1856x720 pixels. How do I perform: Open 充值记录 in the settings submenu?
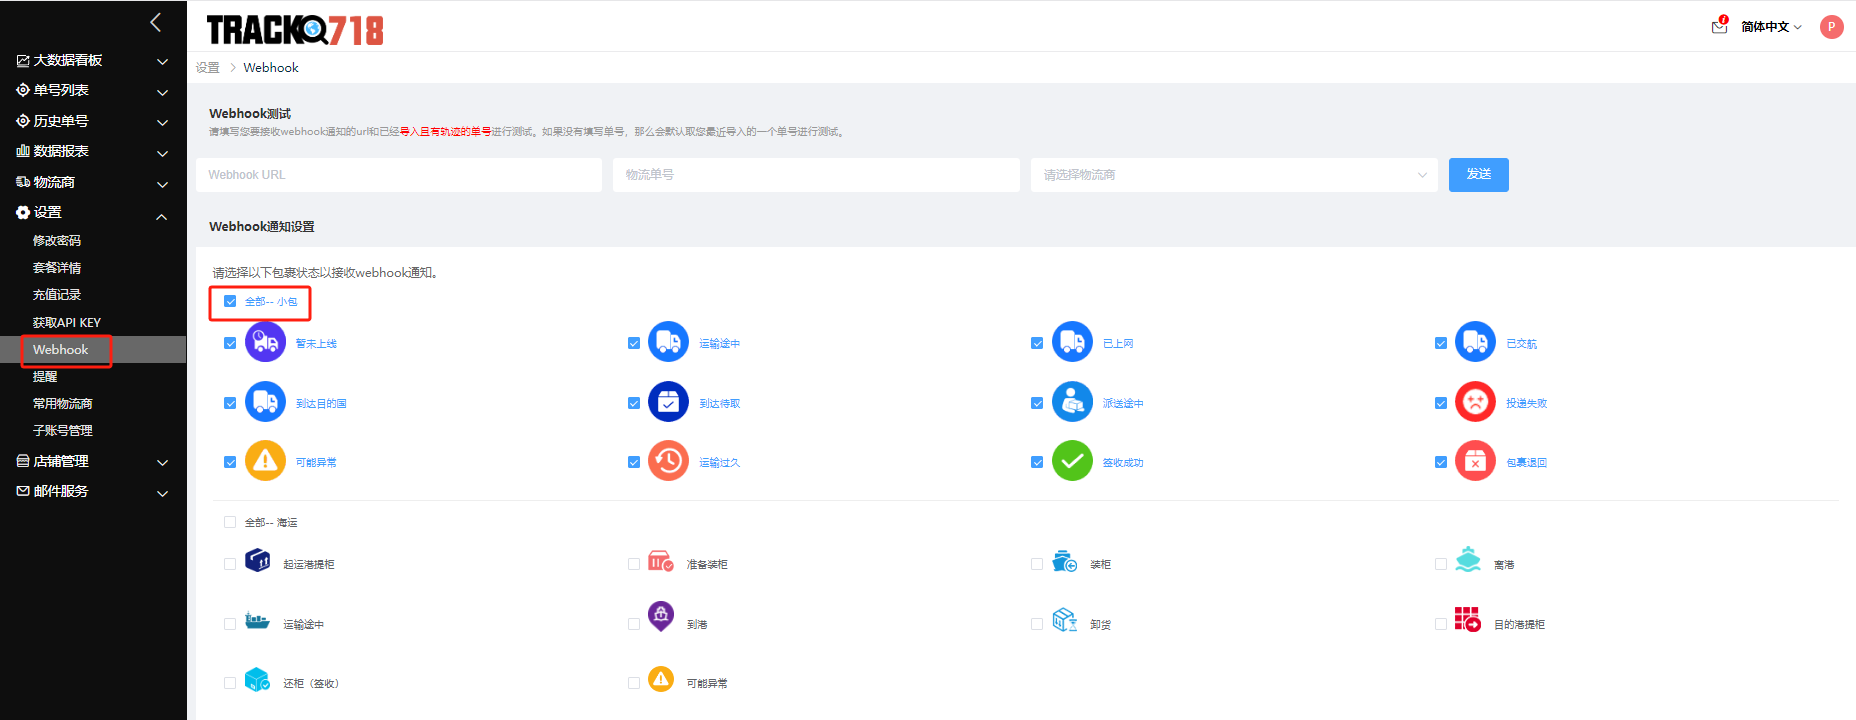57,295
